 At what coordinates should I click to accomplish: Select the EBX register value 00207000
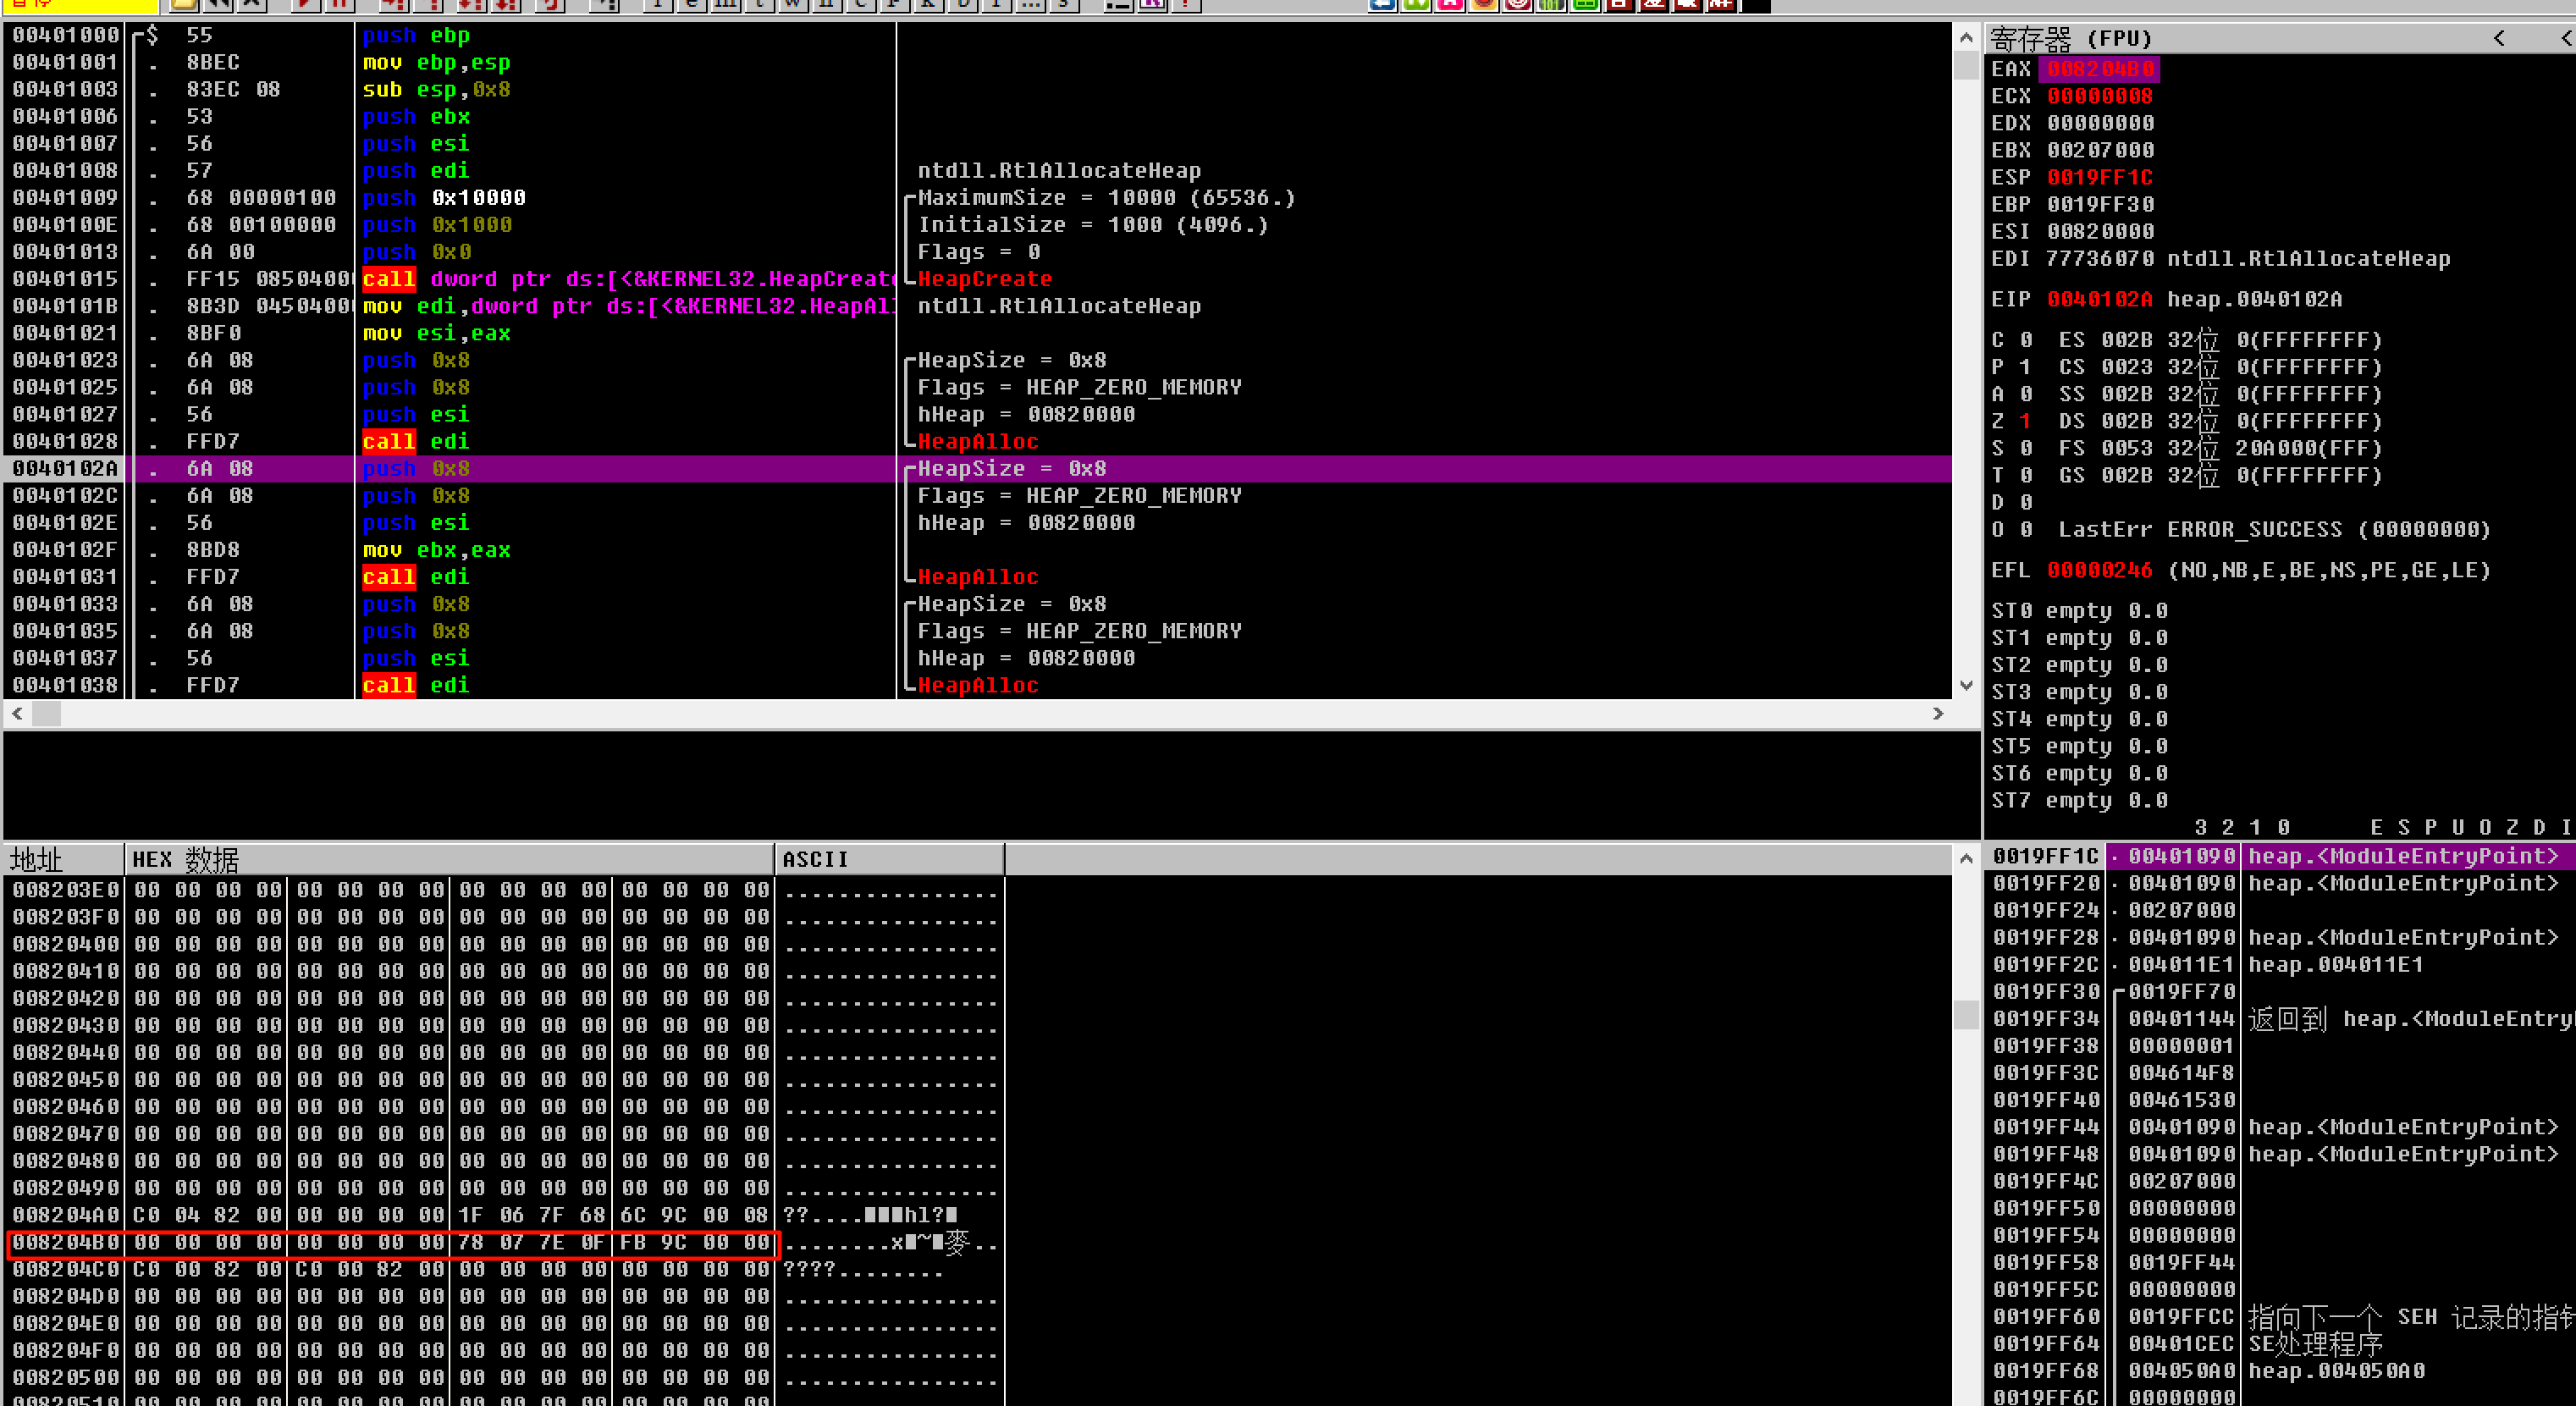pos(2100,150)
